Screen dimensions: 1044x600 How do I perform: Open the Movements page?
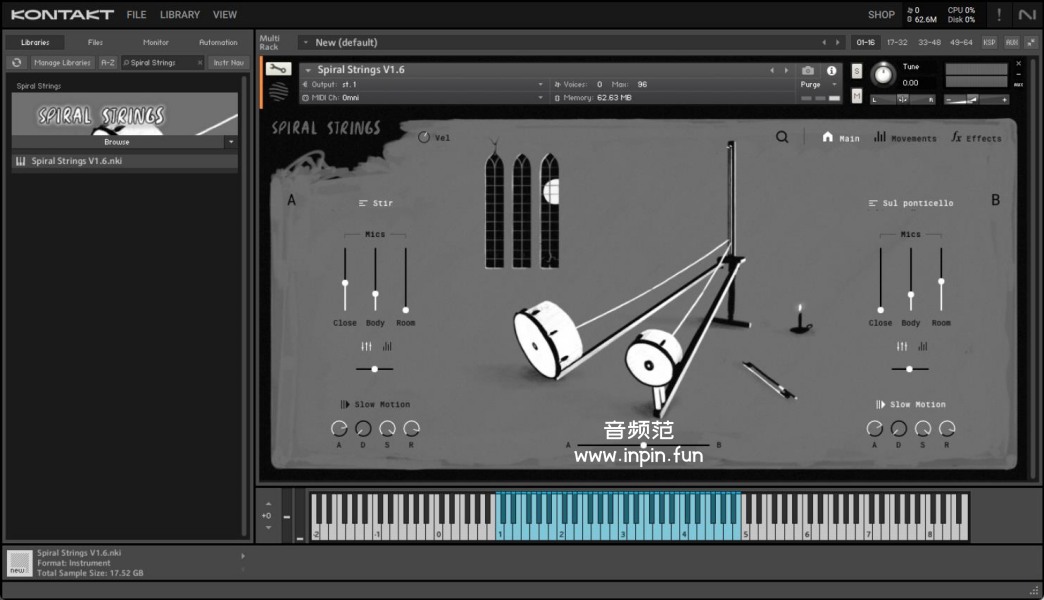pyautogui.click(x=905, y=137)
